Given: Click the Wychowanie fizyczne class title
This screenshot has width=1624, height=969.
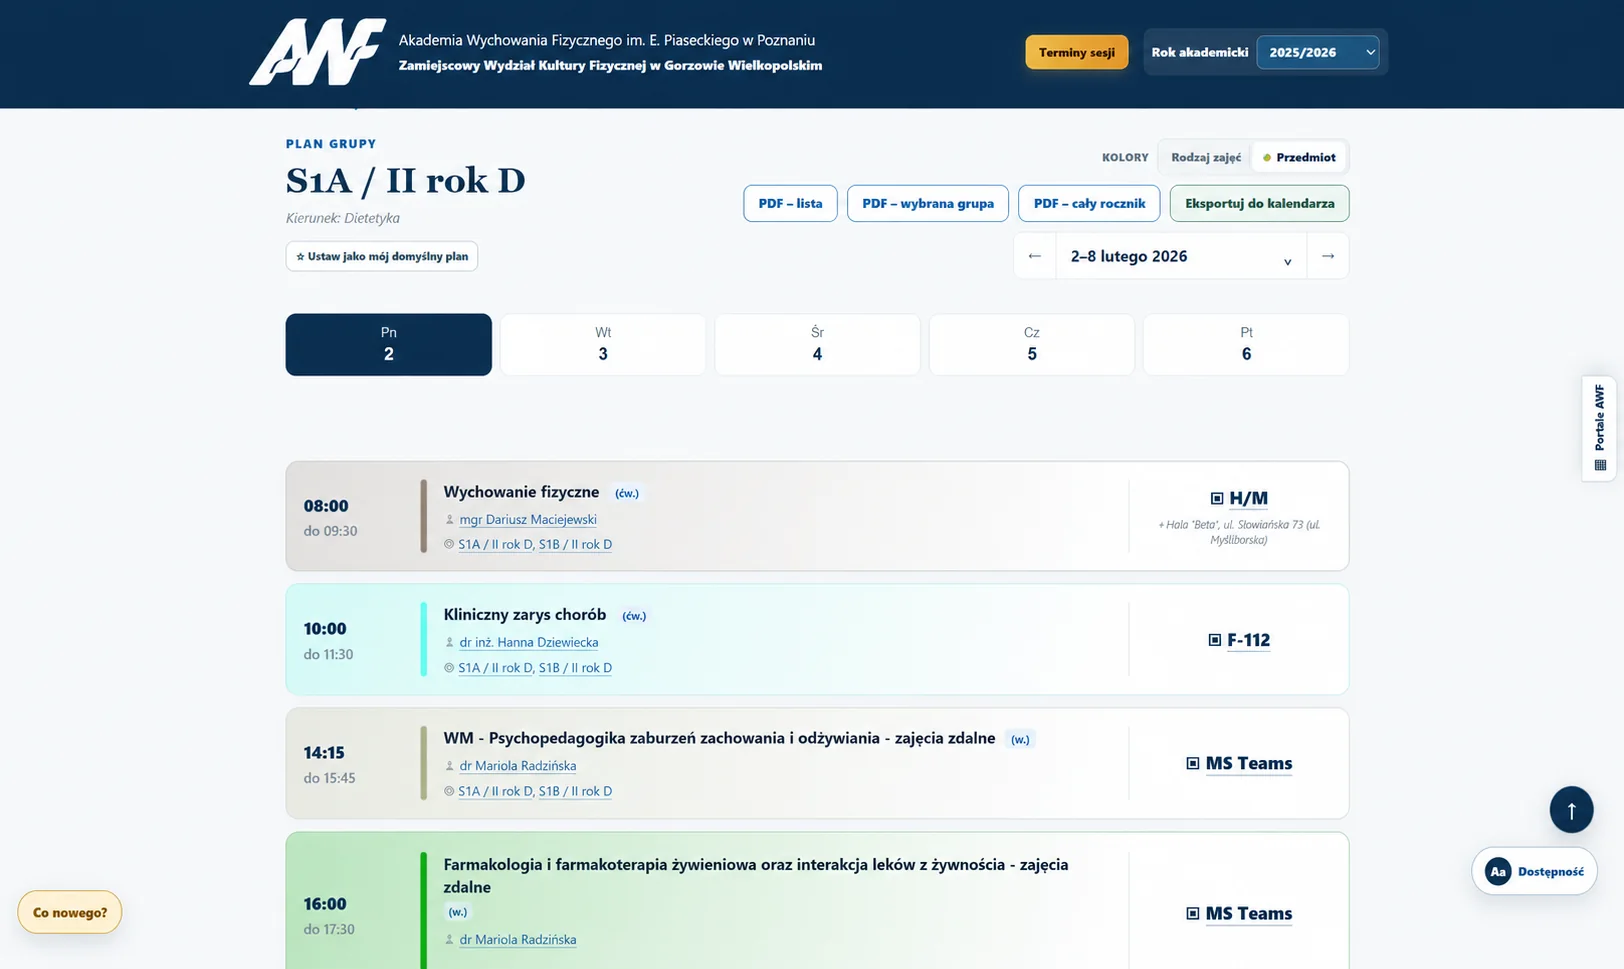Looking at the screenshot, I should point(521,492).
